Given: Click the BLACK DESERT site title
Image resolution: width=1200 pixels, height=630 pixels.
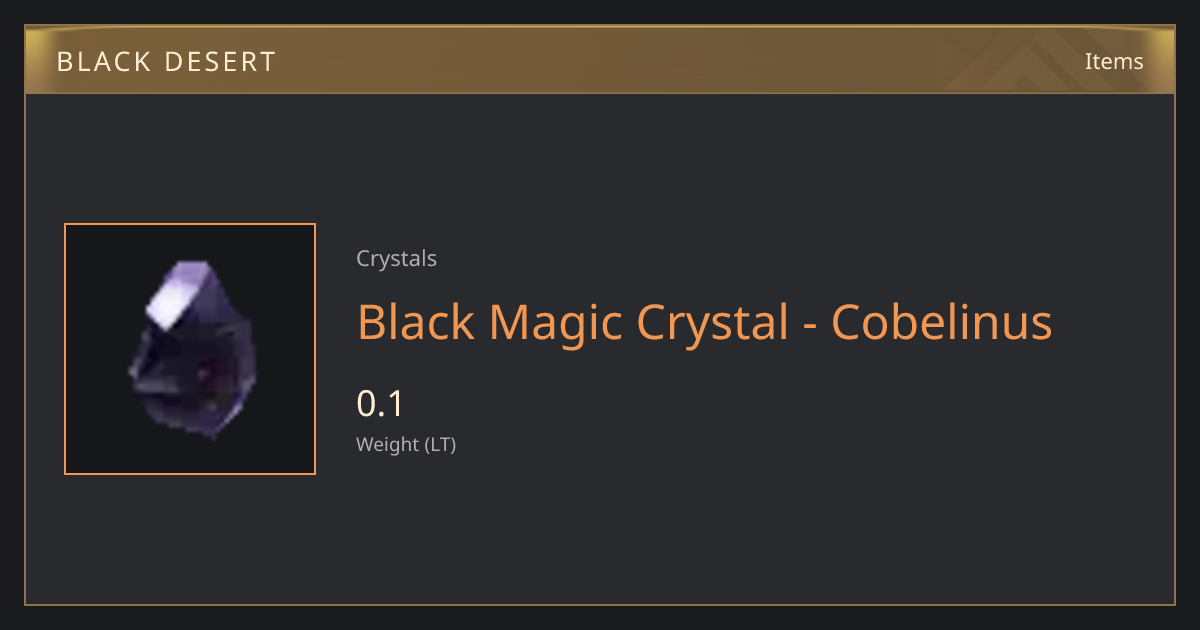Looking at the screenshot, I should click(167, 62).
